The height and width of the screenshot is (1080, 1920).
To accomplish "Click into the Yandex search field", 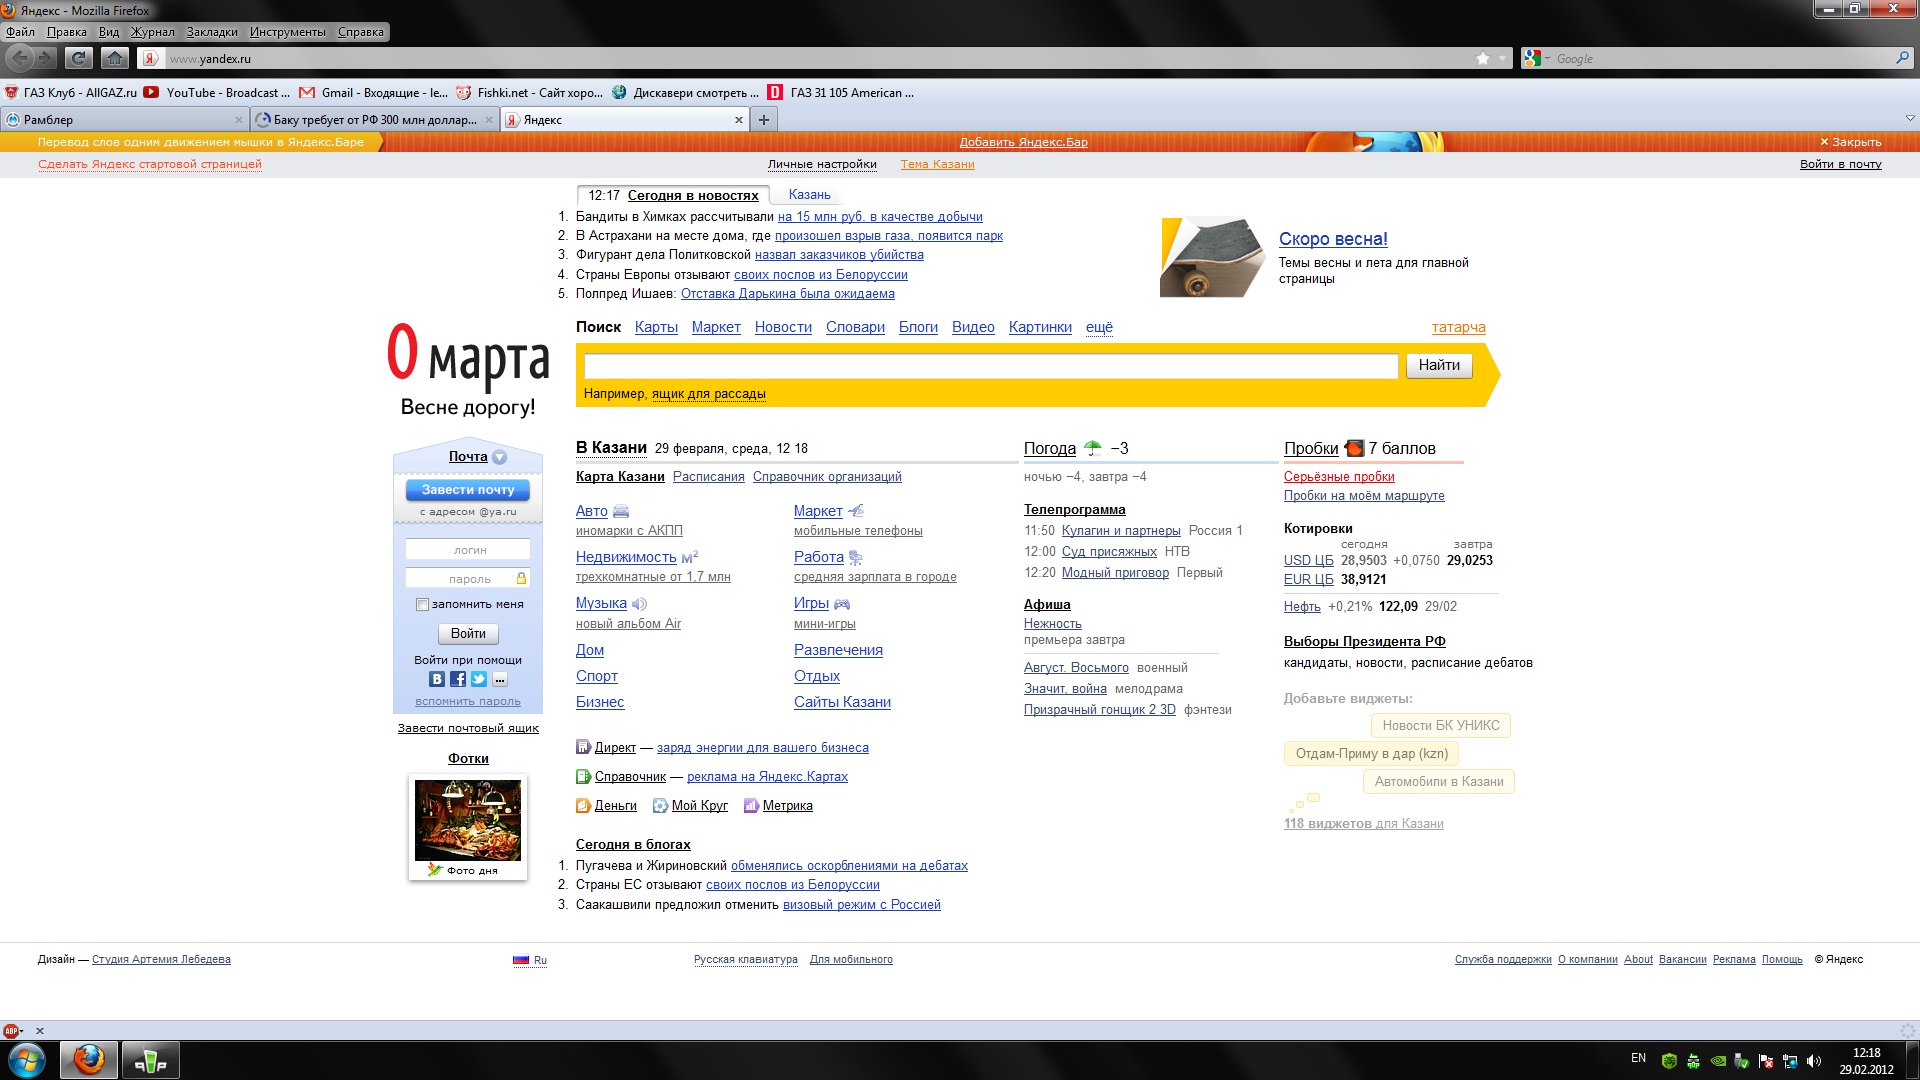I will click(990, 366).
